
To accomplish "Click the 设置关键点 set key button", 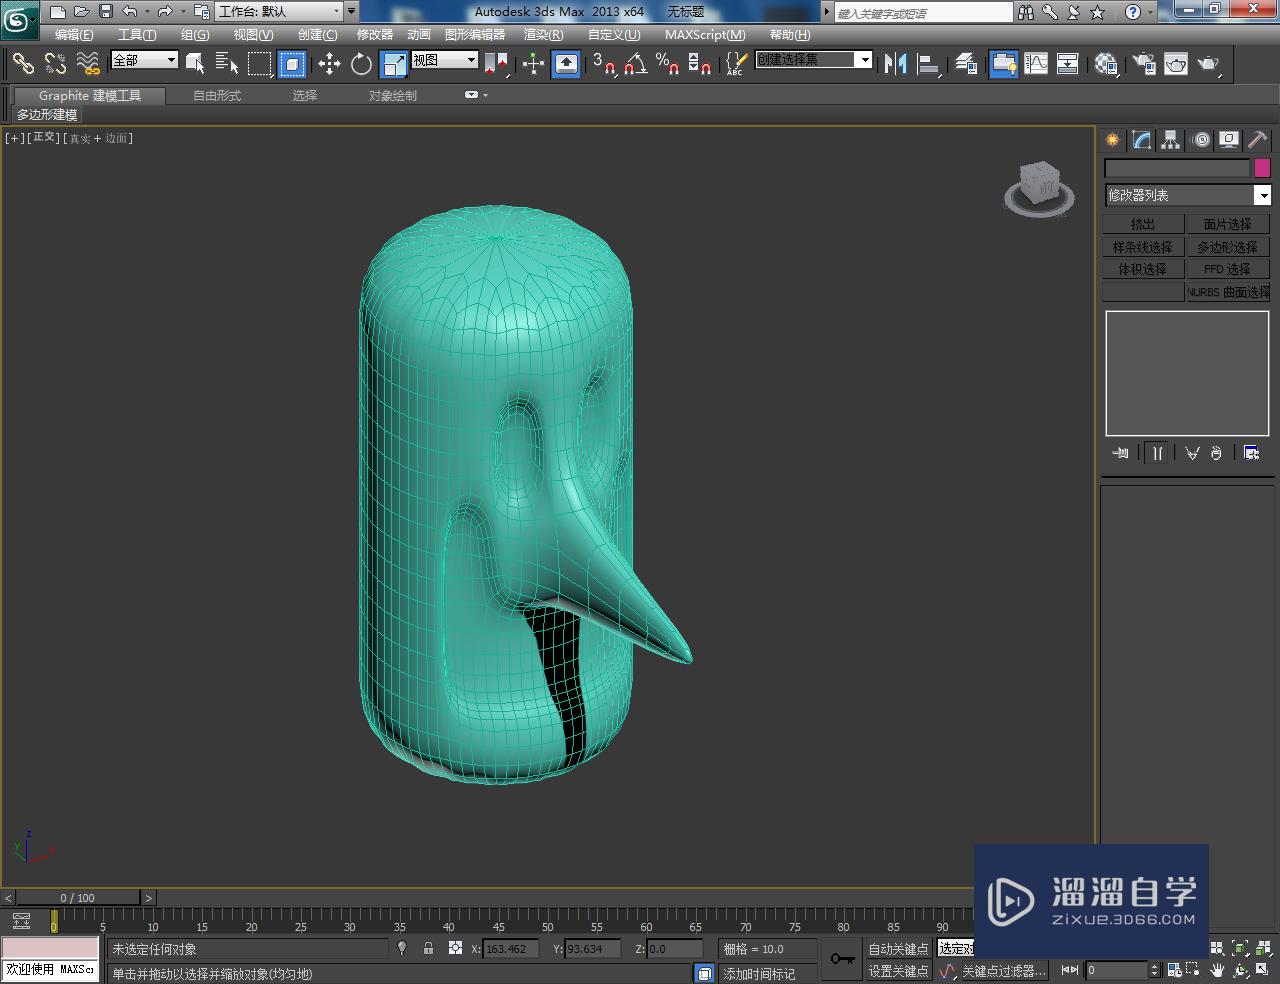I will tap(897, 971).
